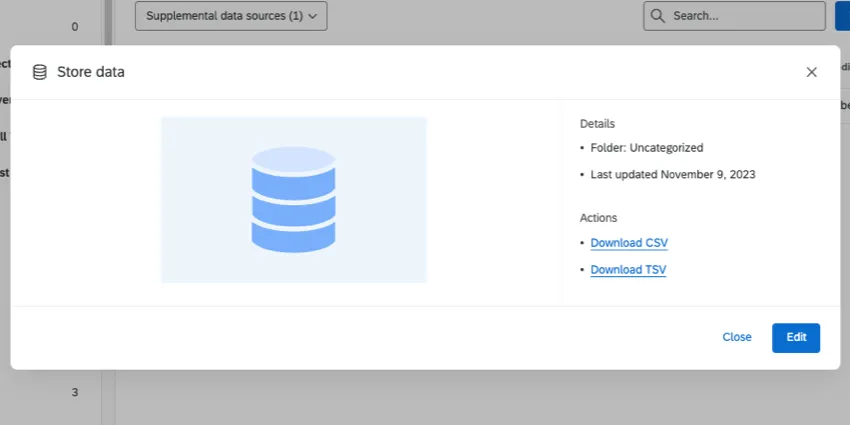Screen dimensions: 850x425
Task: Click the large blue database illustration
Action: (x=293, y=199)
